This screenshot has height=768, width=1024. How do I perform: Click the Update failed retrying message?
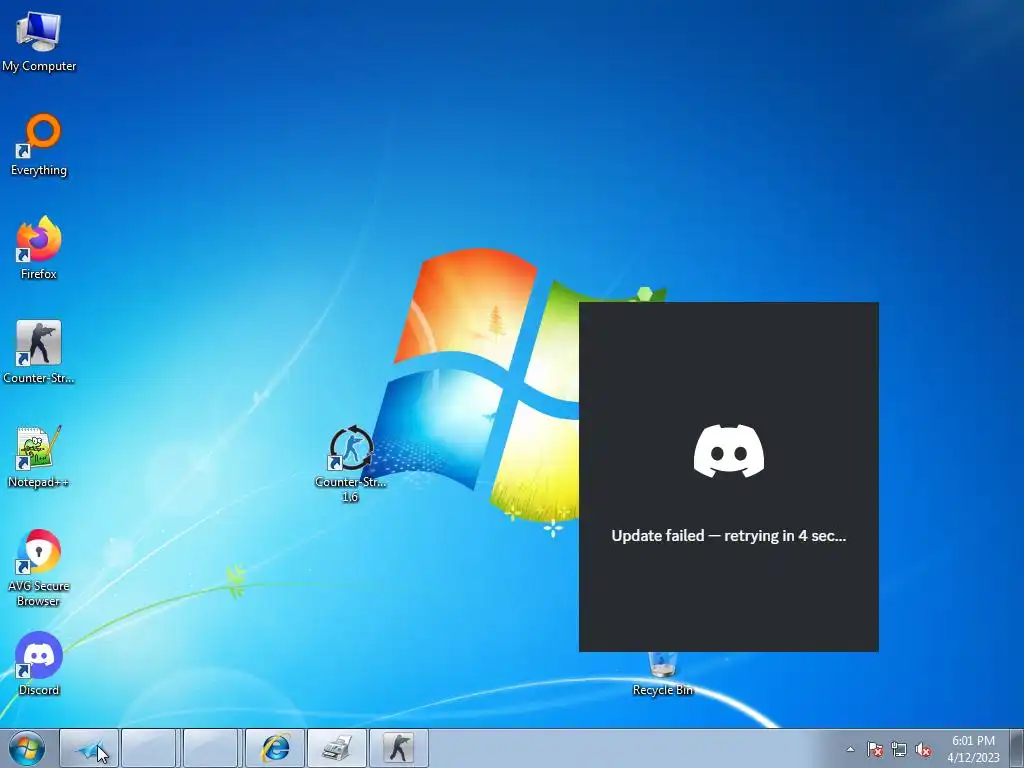point(729,536)
